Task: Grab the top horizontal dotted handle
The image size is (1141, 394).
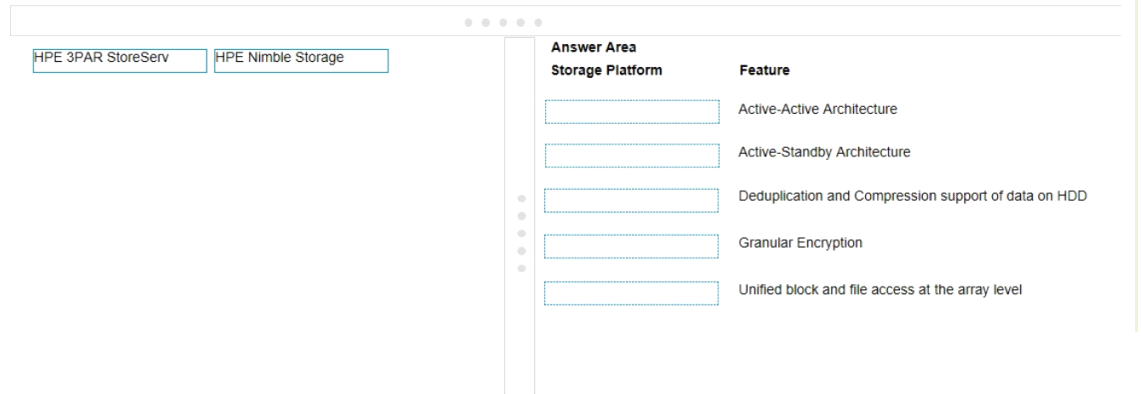Action: 503,23
